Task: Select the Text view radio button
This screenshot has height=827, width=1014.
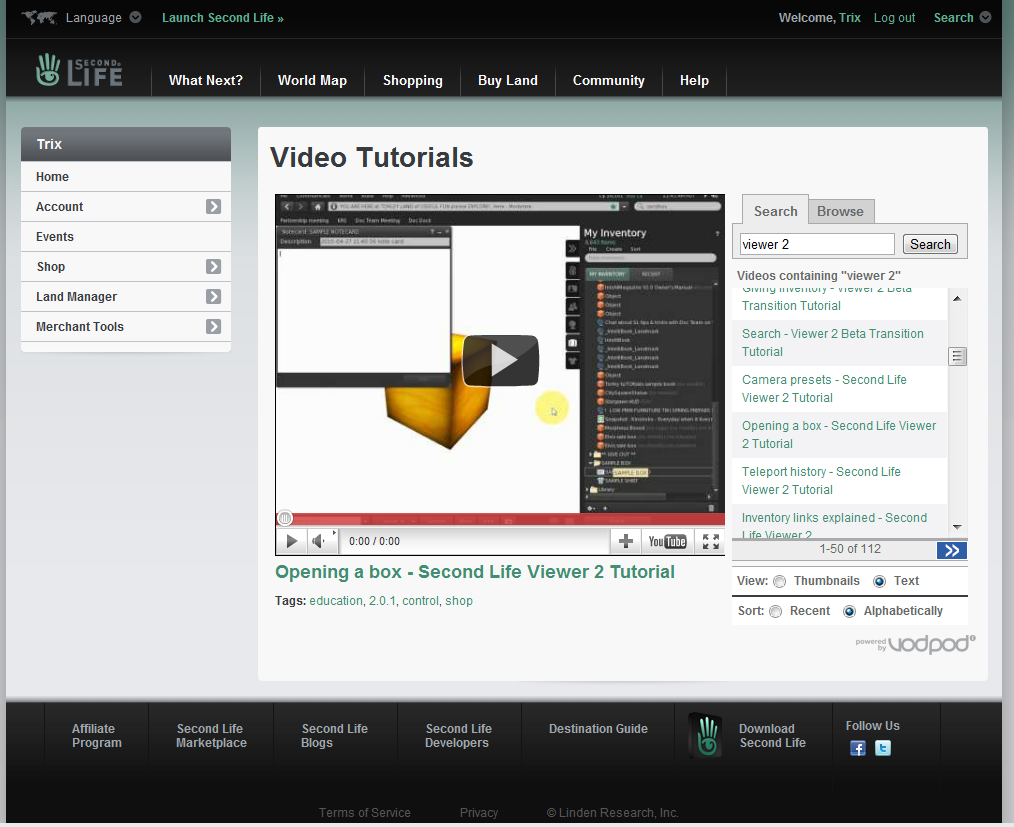Action: (879, 581)
